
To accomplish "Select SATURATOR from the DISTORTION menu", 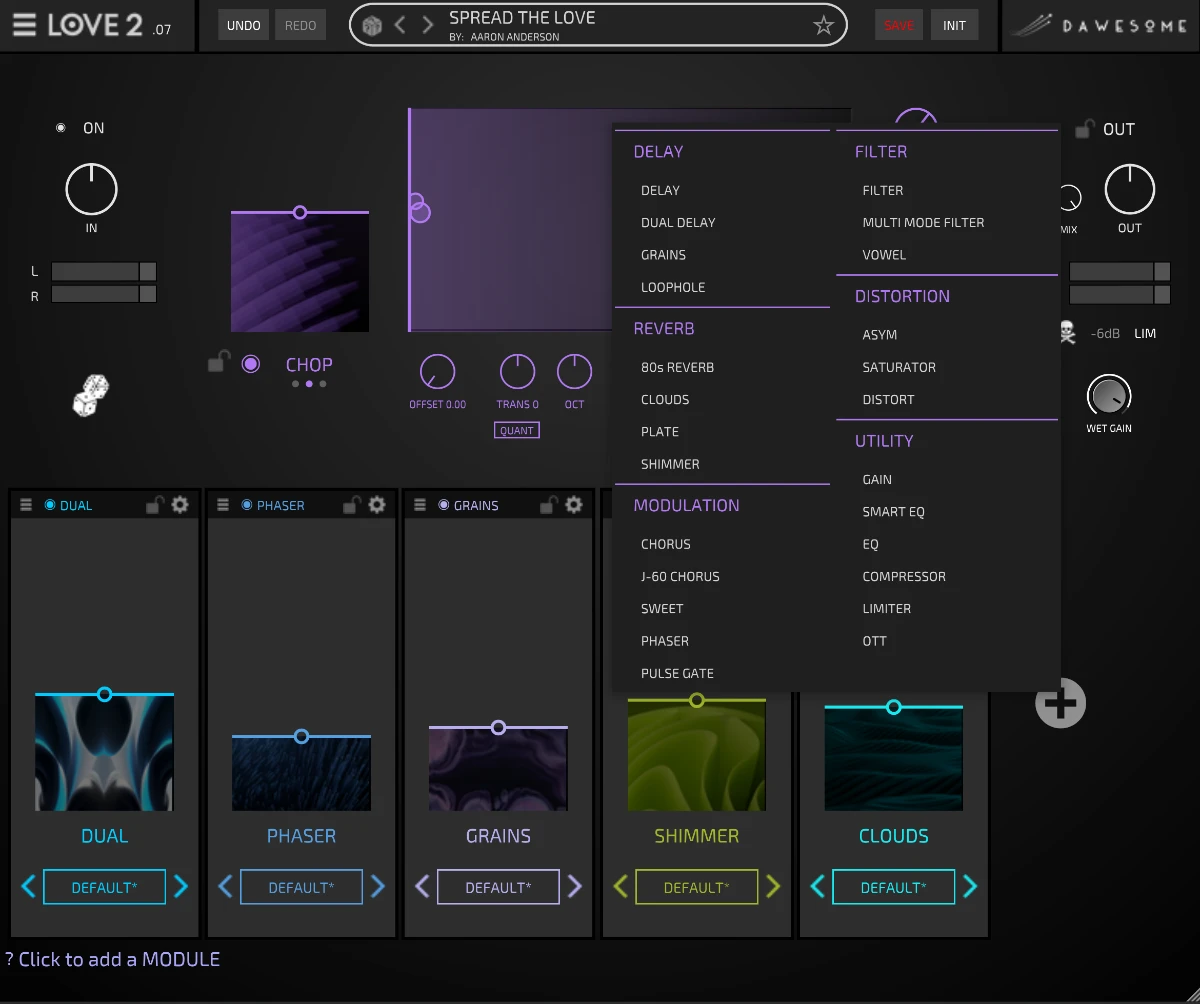I will tap(899, 367).
